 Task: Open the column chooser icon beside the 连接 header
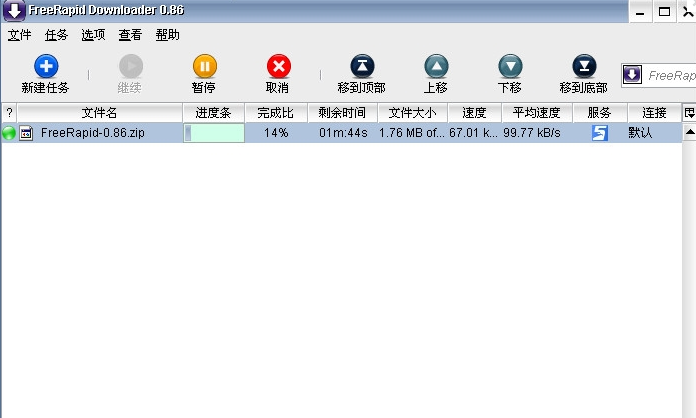point(689,113)
